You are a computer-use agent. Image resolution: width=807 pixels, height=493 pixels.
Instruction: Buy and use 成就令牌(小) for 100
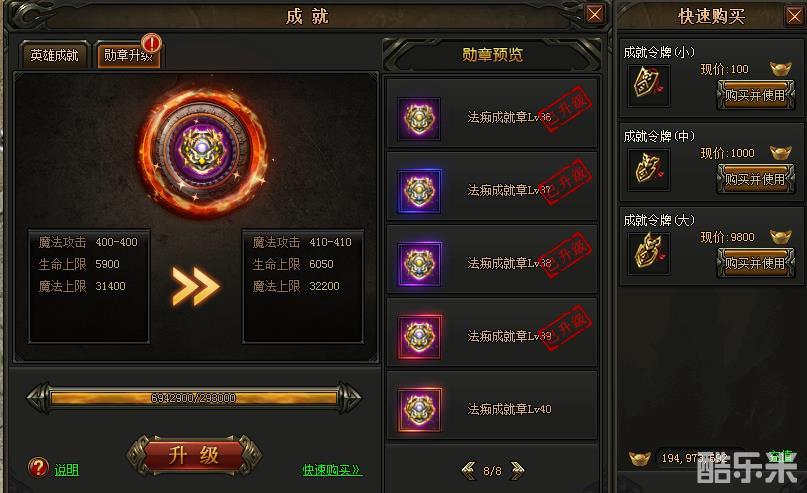pos(755,95)
